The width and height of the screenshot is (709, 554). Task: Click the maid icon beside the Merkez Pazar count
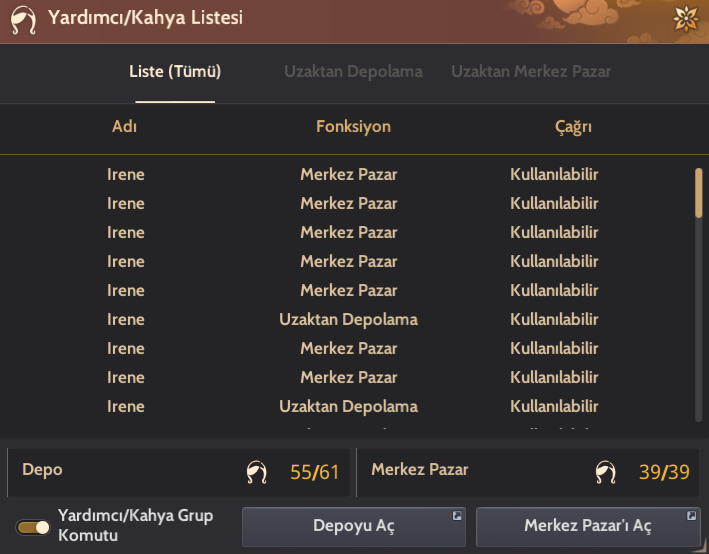605,472
